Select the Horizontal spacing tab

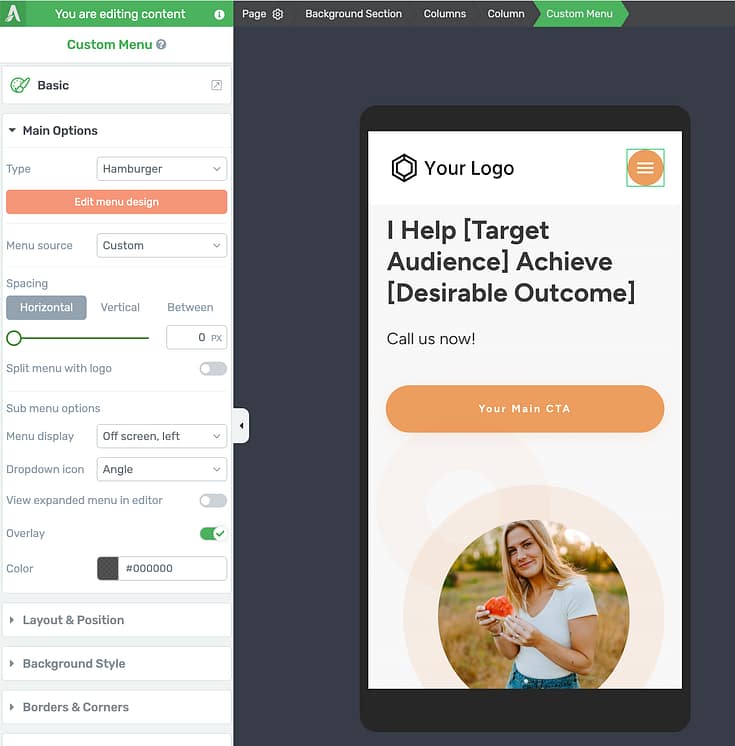pos(46,307)
